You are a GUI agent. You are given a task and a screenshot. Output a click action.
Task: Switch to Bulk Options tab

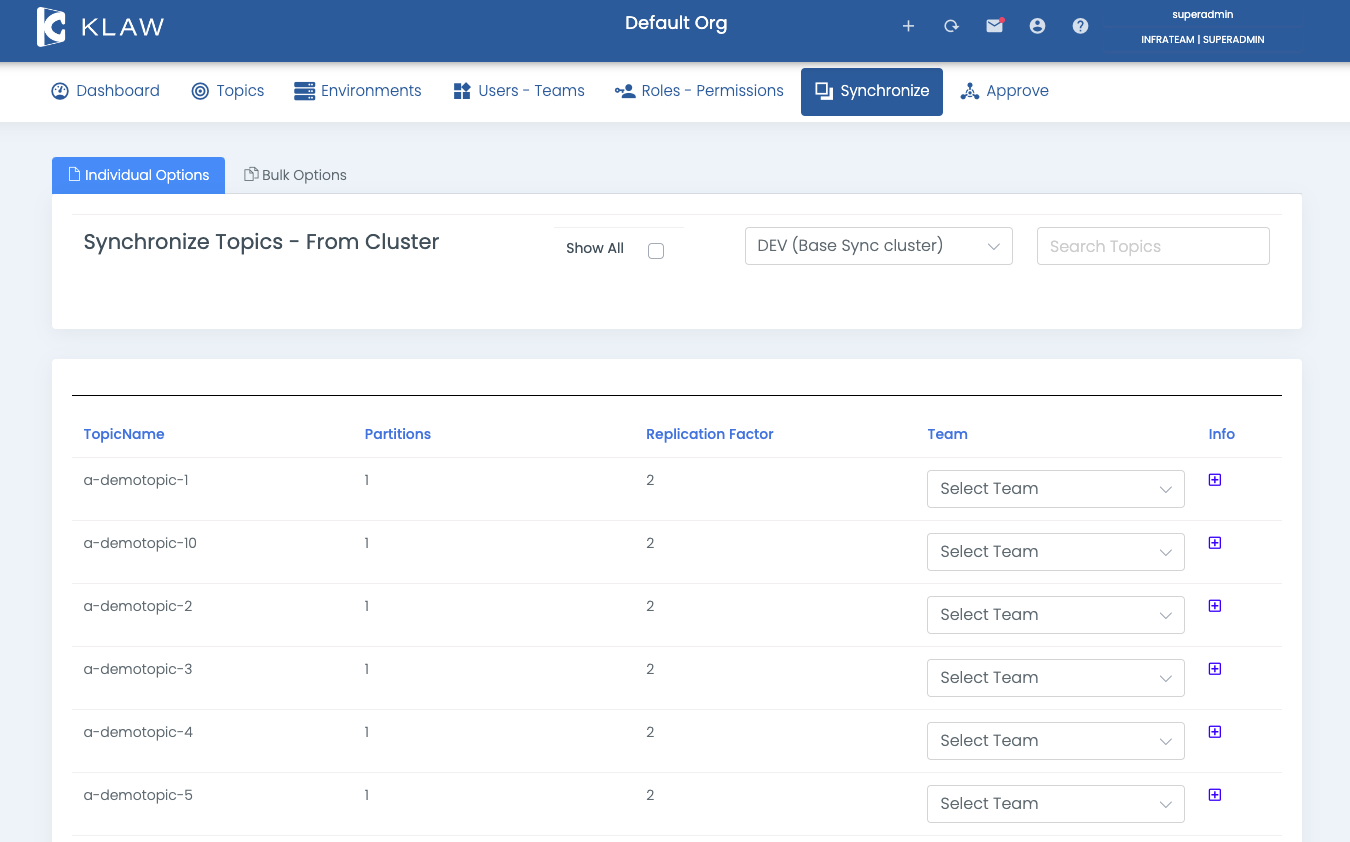click(x=296, y=175)
